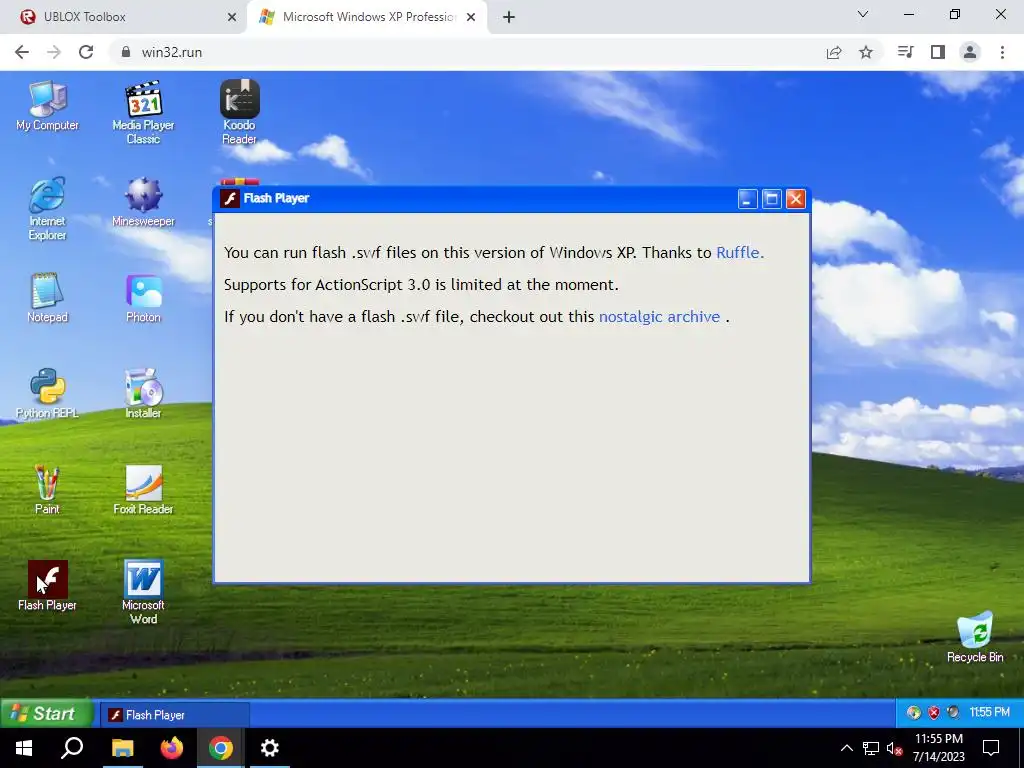Open the Notepad desktop icon

click(47, 298)
